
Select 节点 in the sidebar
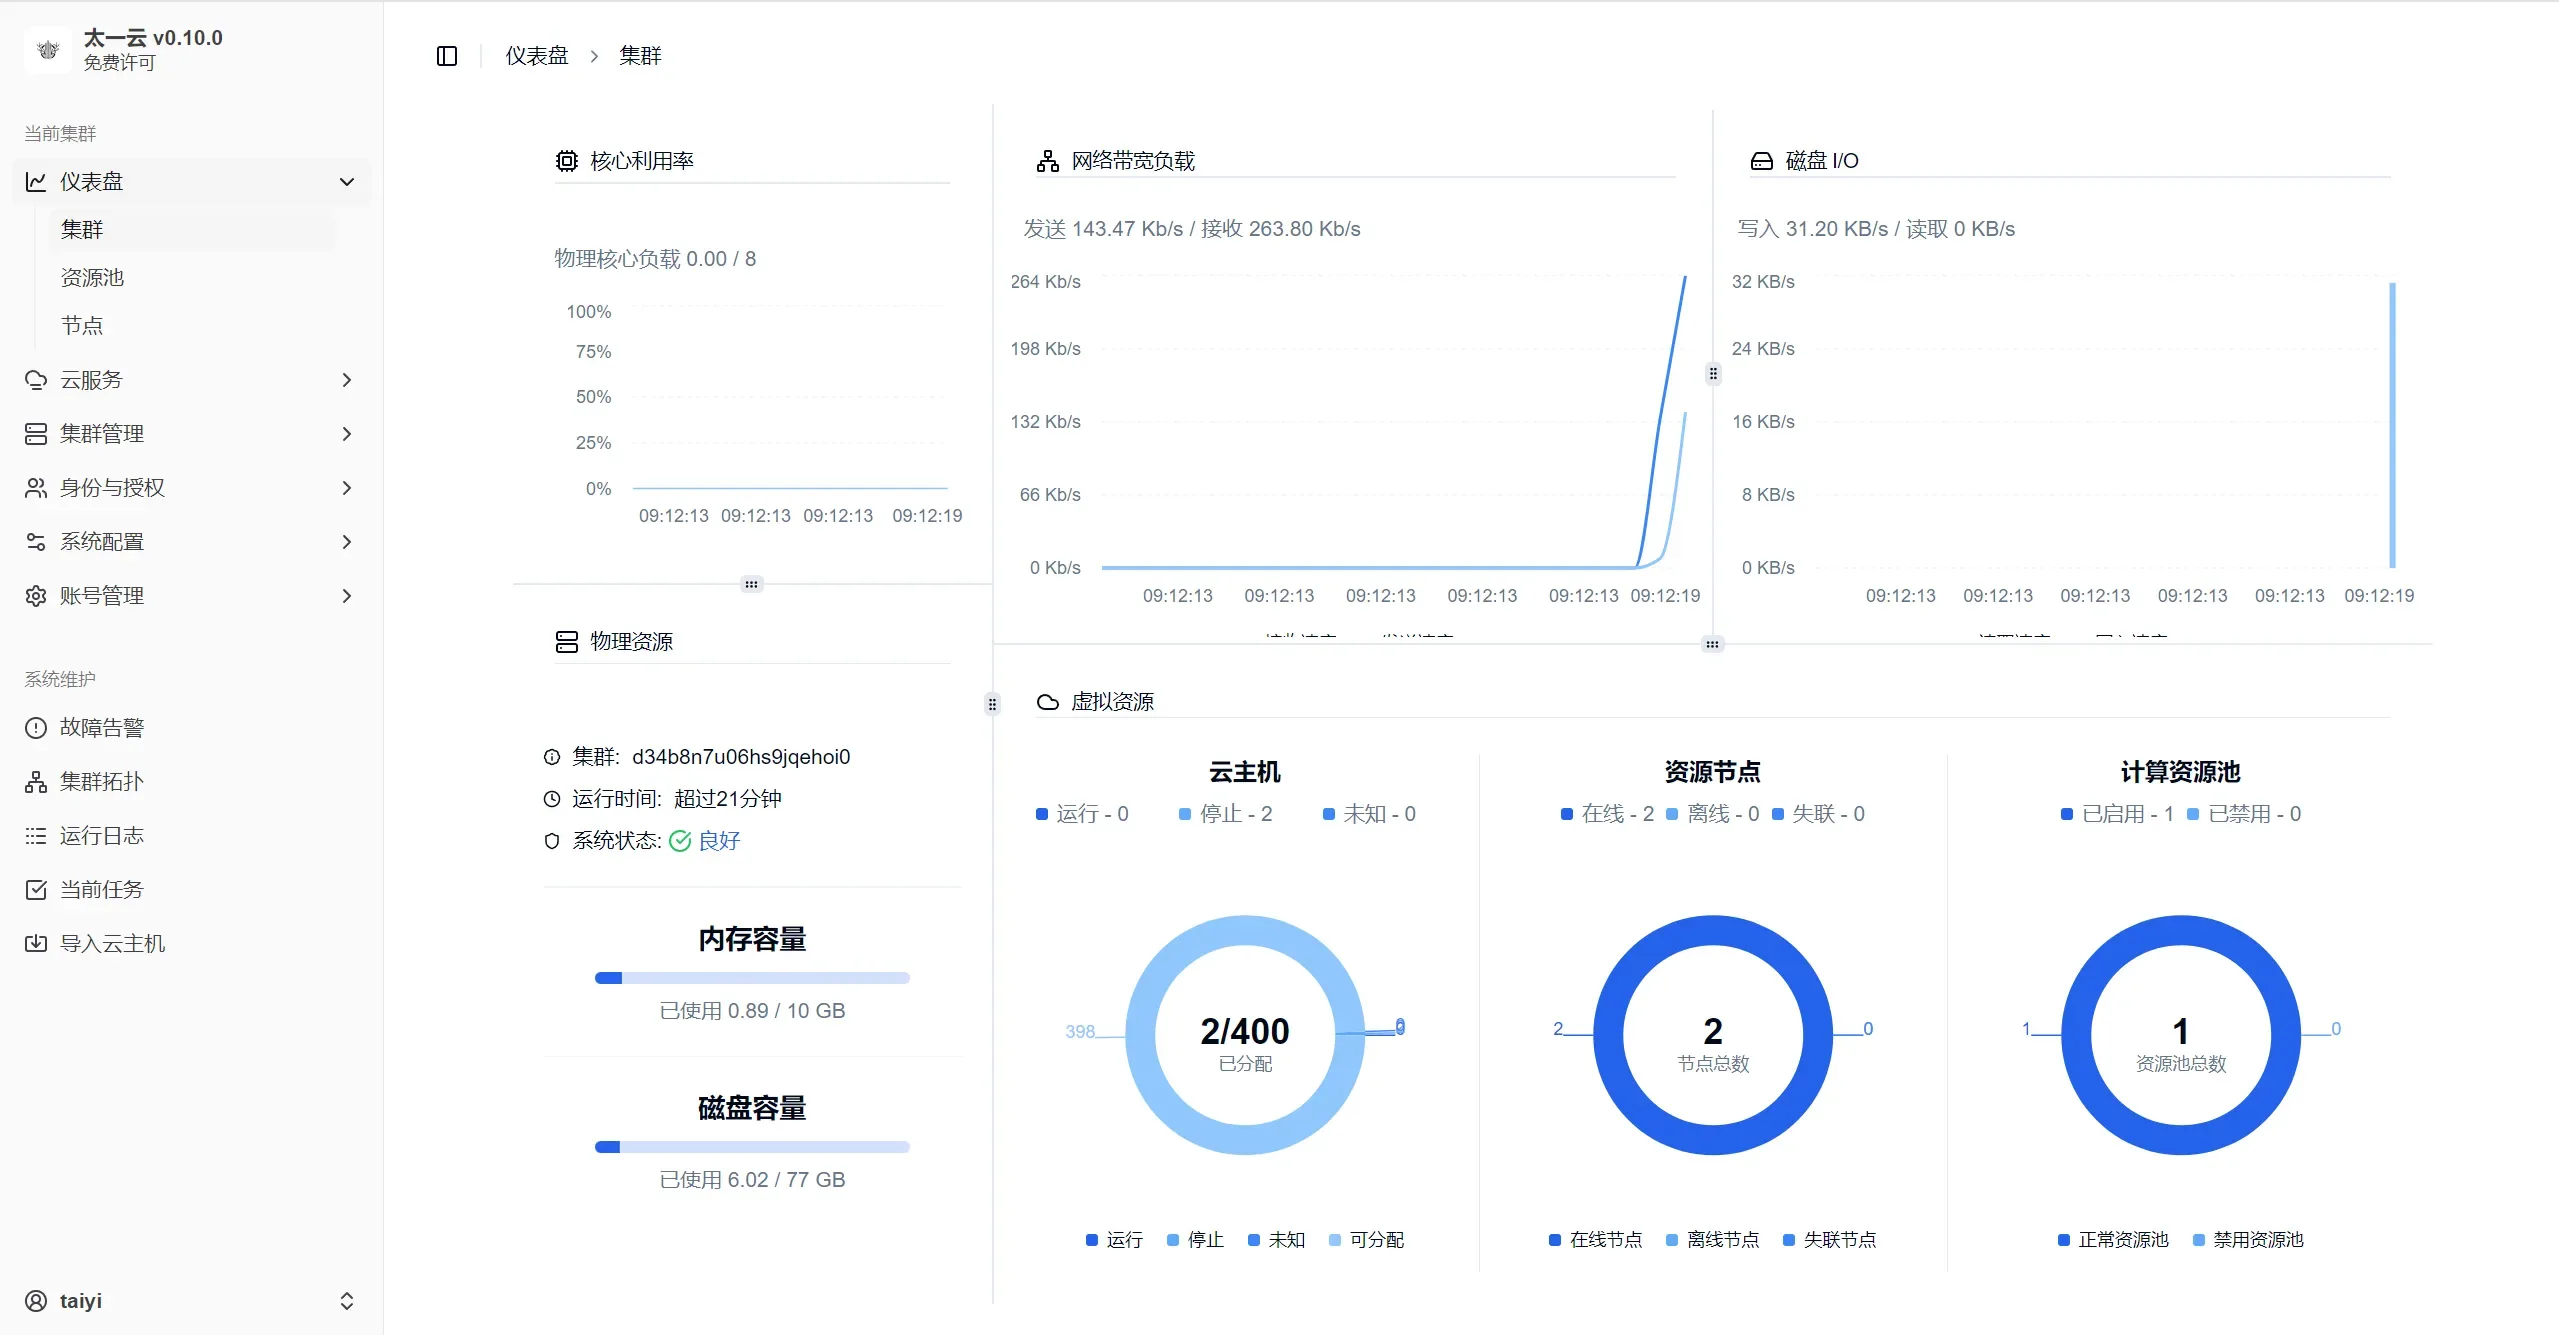pos(82,326)
